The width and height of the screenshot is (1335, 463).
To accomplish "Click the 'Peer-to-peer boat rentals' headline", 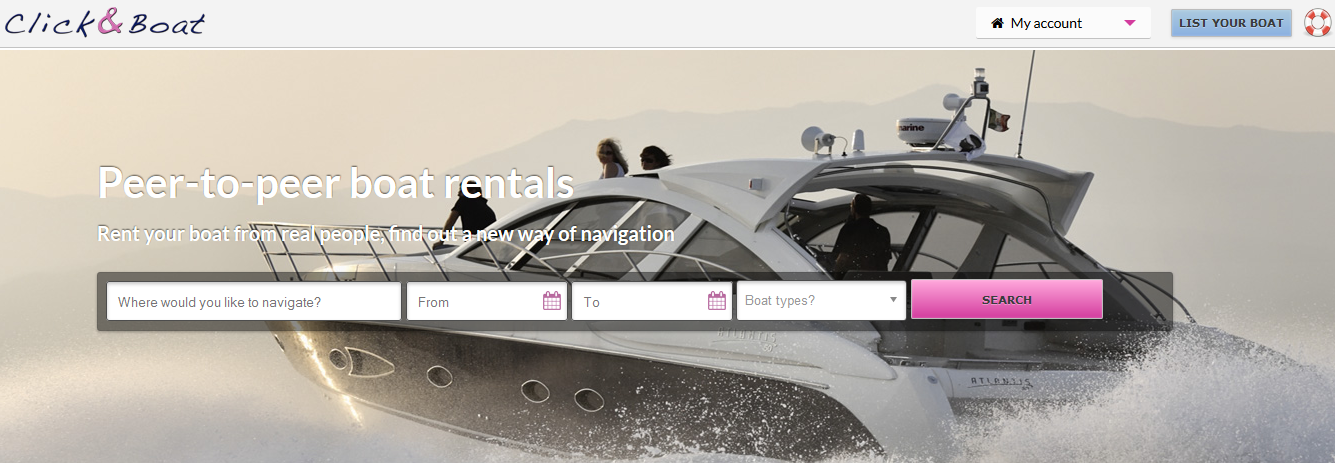I will 335,183.
